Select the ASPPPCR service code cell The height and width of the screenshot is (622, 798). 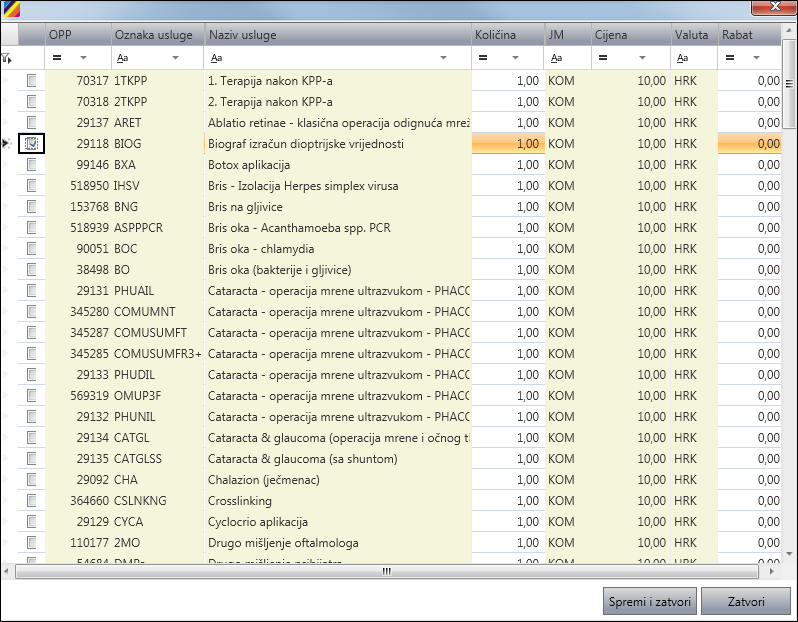(x=158, y=228)
